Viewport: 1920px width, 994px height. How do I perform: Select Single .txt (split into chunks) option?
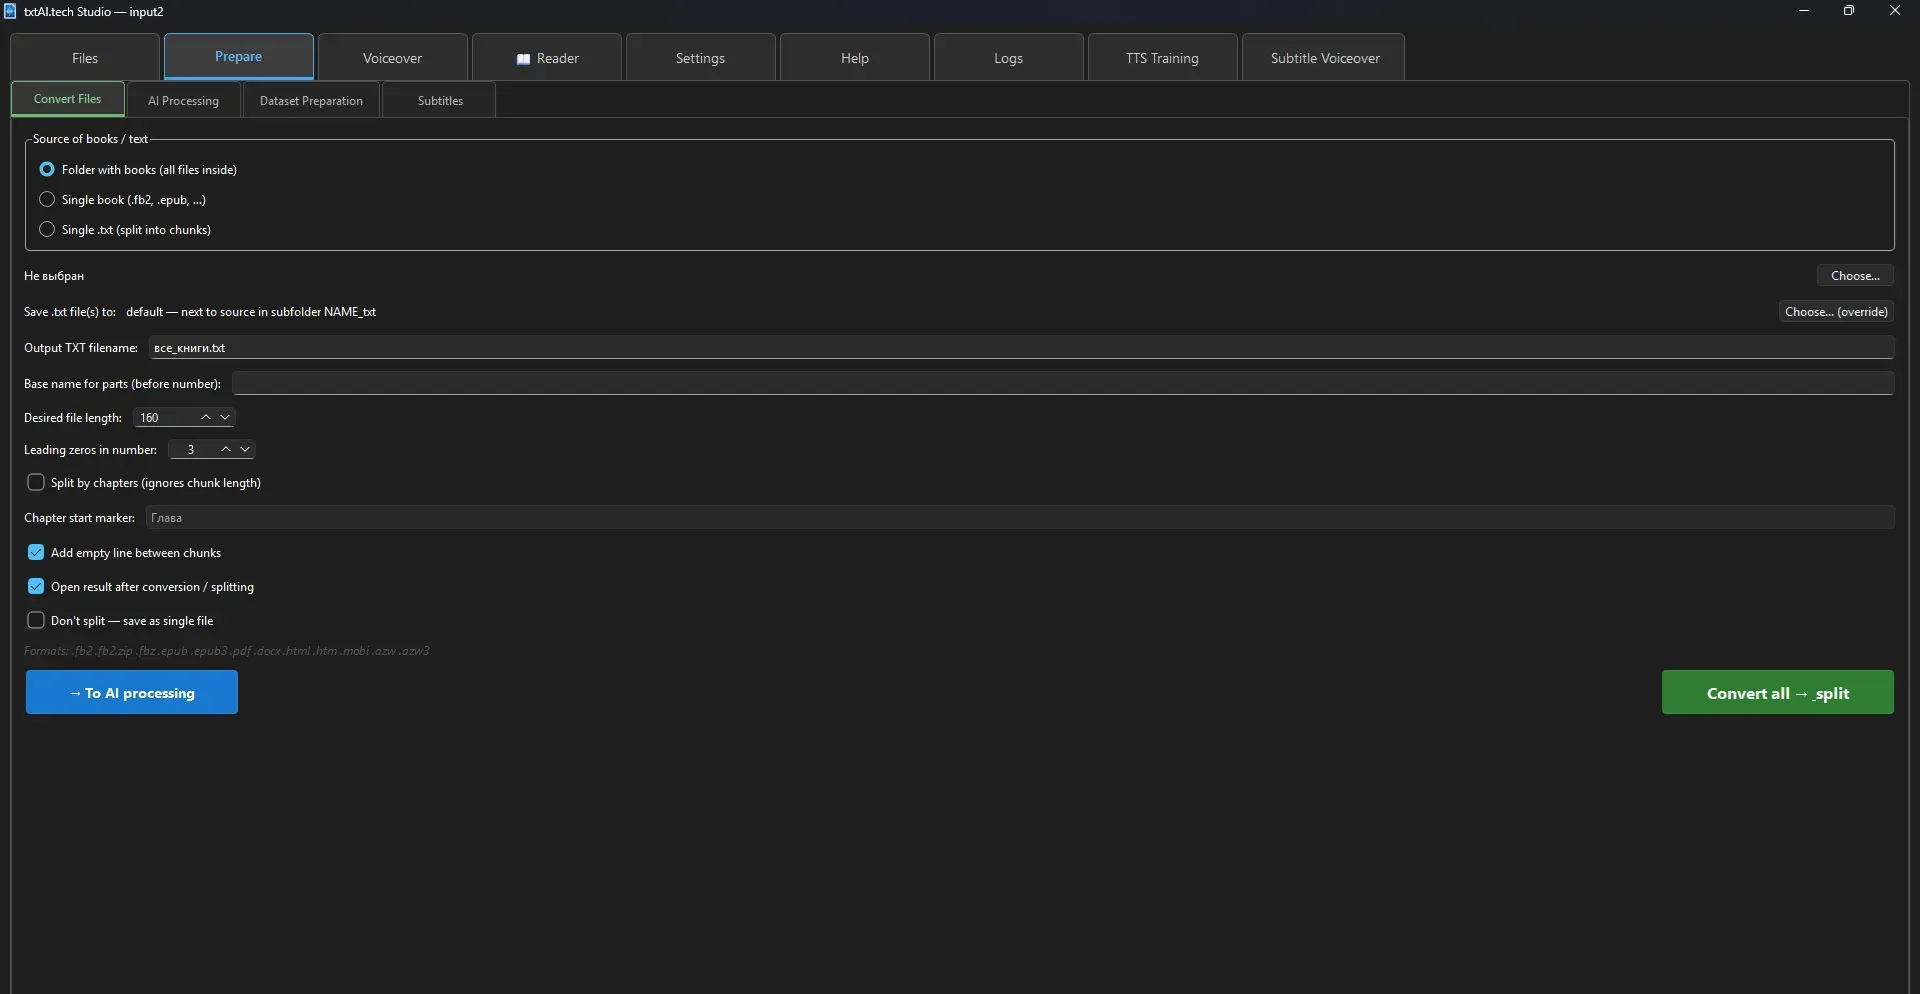[46, 229]
